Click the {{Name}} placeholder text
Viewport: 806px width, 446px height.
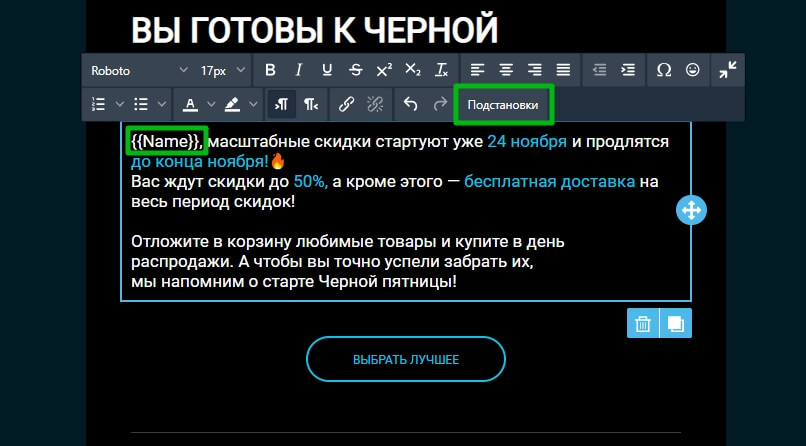(165, 141)
